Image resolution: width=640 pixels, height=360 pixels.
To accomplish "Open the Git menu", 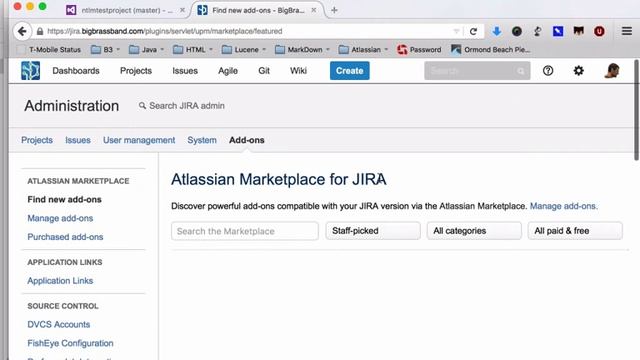I will tap(264, 71).
